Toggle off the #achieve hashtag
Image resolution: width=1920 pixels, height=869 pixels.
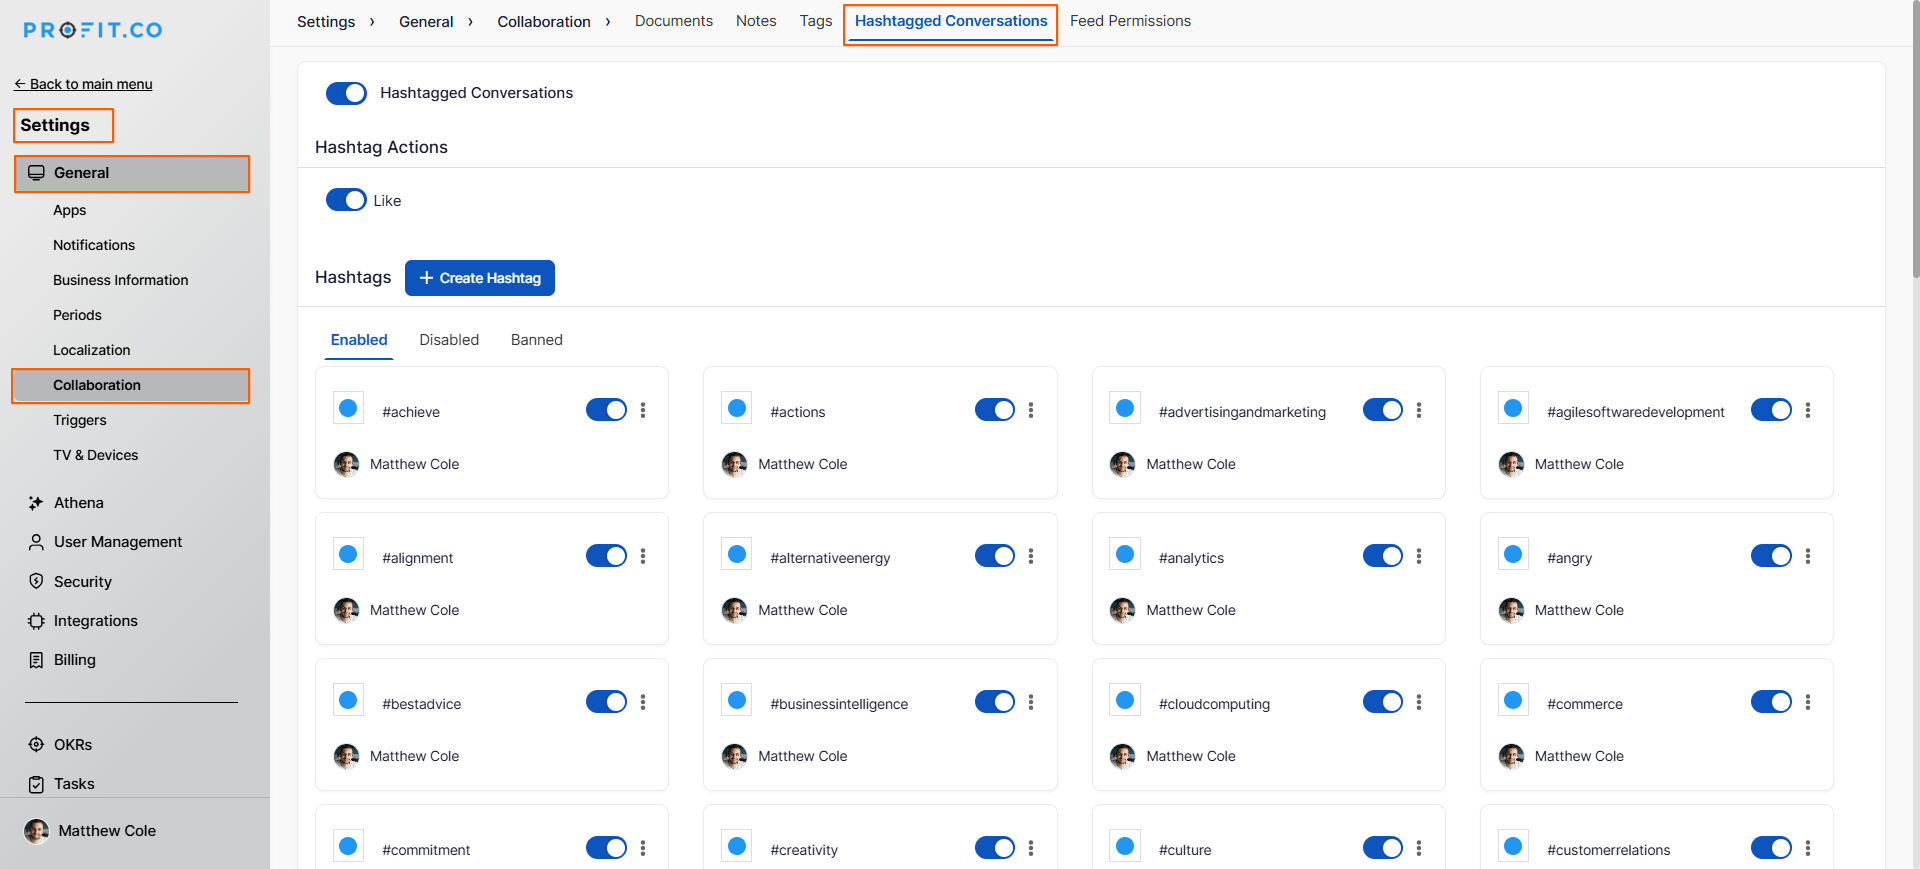tap(606, 410)
